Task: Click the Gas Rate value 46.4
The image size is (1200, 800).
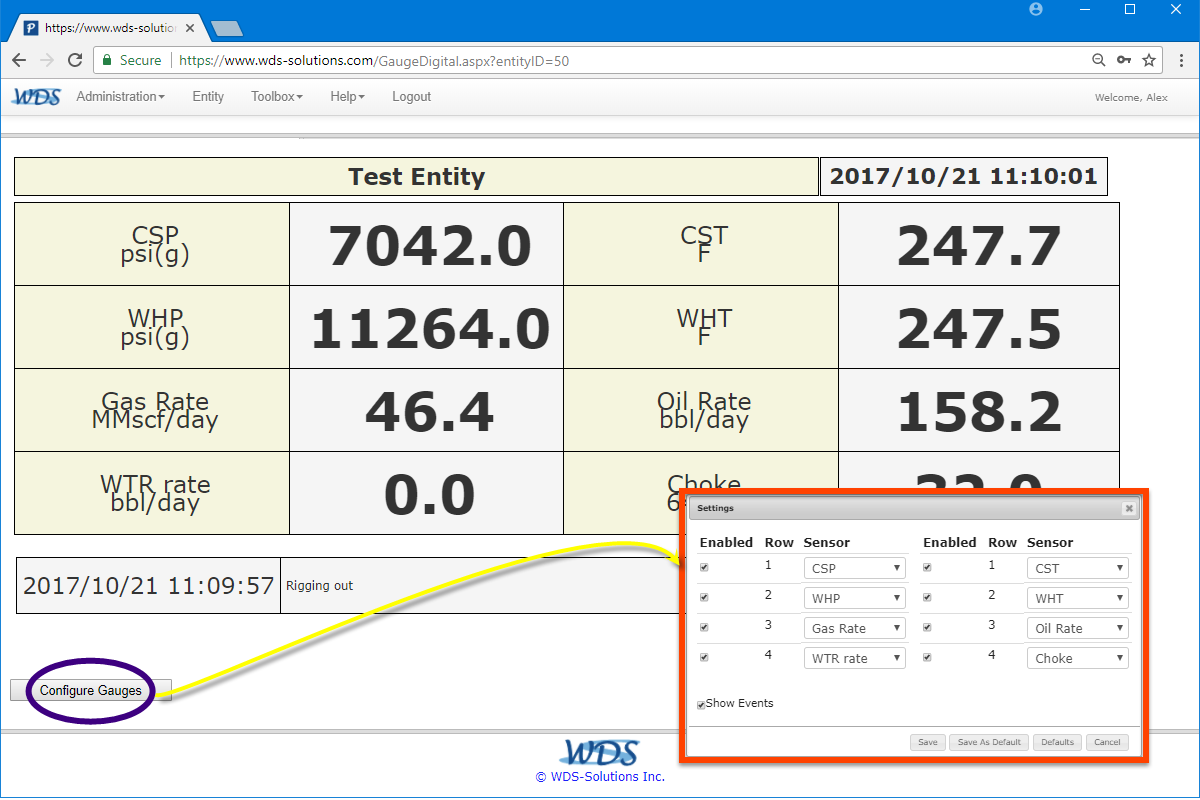Action: [430, 412]
